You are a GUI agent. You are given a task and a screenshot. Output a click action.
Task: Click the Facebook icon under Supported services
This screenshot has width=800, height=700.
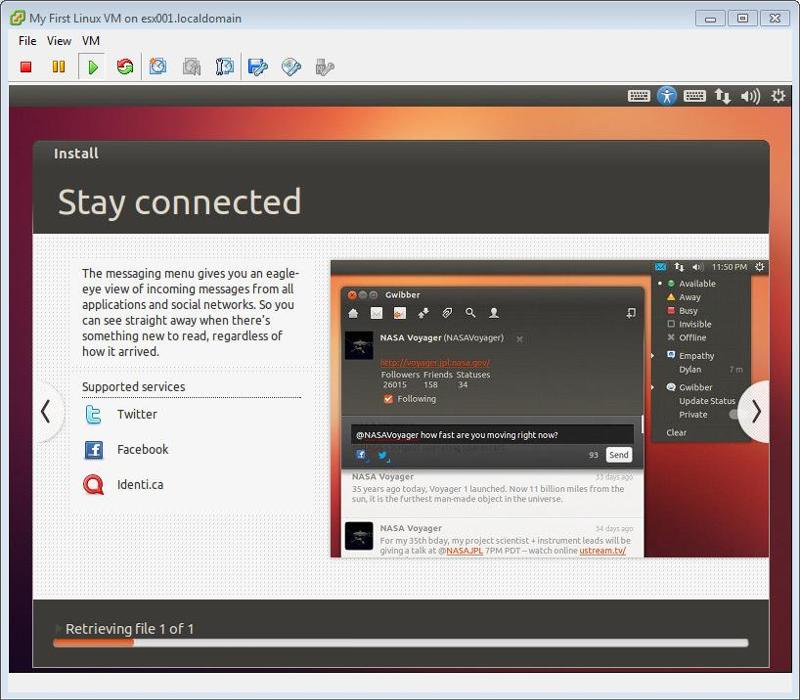click(94, 450)
